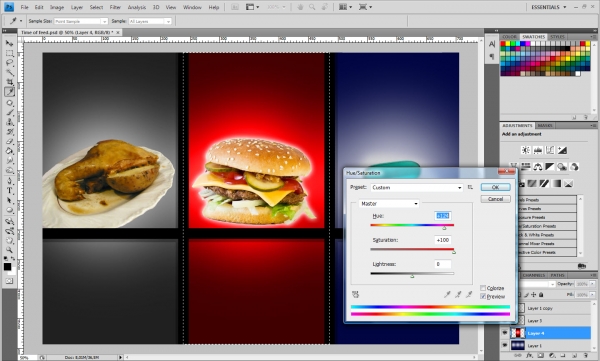Select the Move tool
600x361 pixels.
pos(9,44)
